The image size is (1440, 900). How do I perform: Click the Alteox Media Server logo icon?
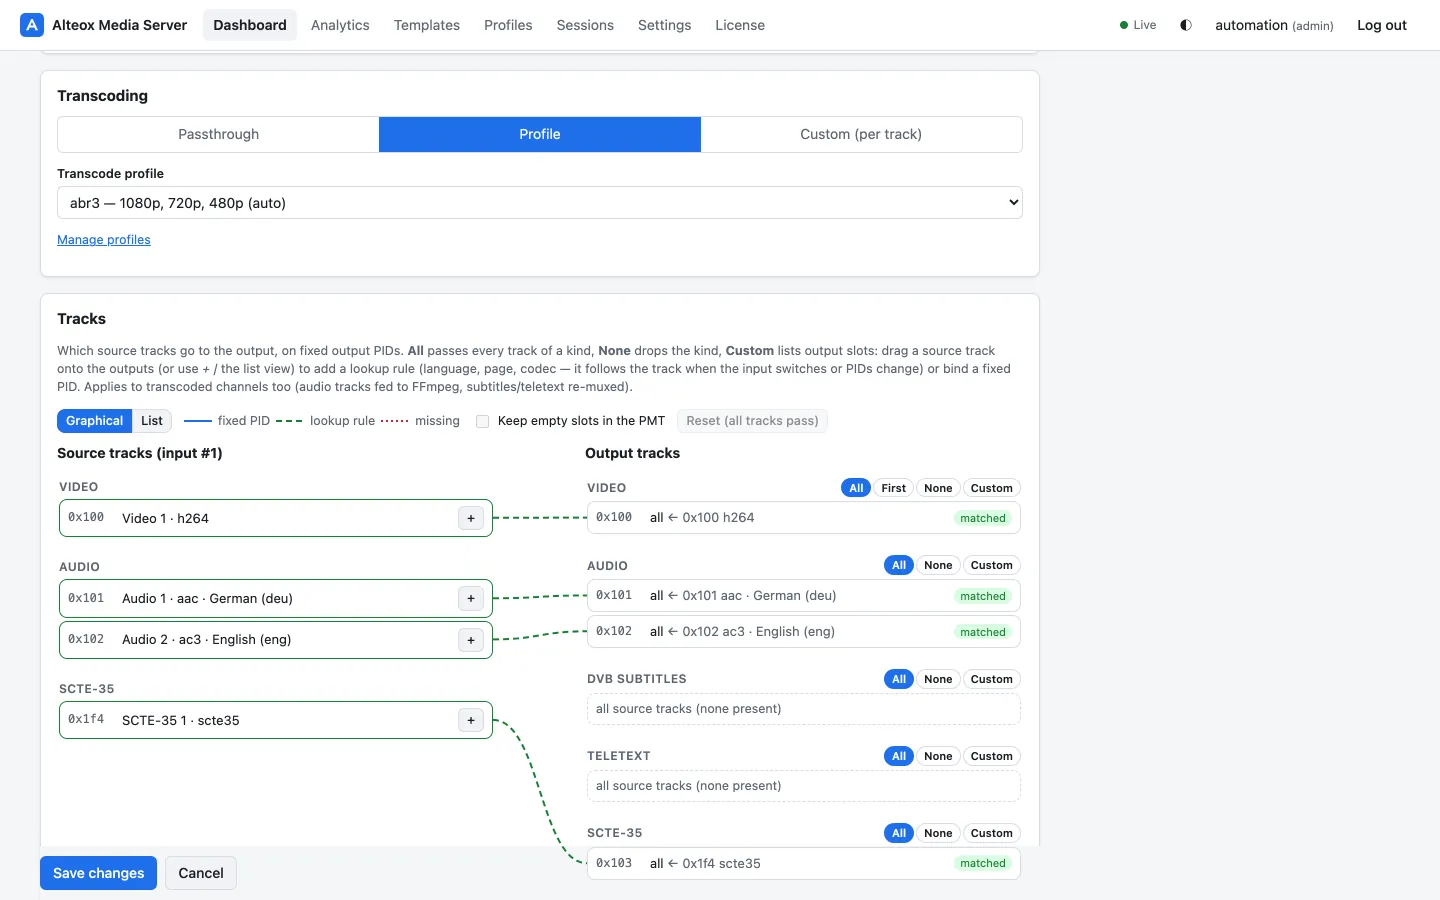tap(32, 25)
